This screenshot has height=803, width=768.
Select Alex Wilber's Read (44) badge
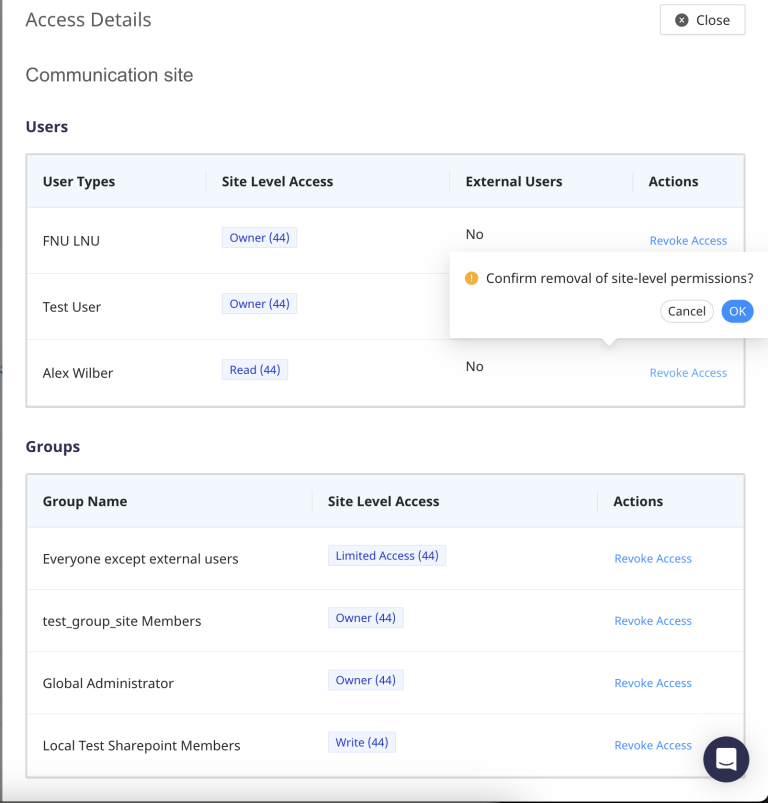pyautogui.click(x=254, y=370)
